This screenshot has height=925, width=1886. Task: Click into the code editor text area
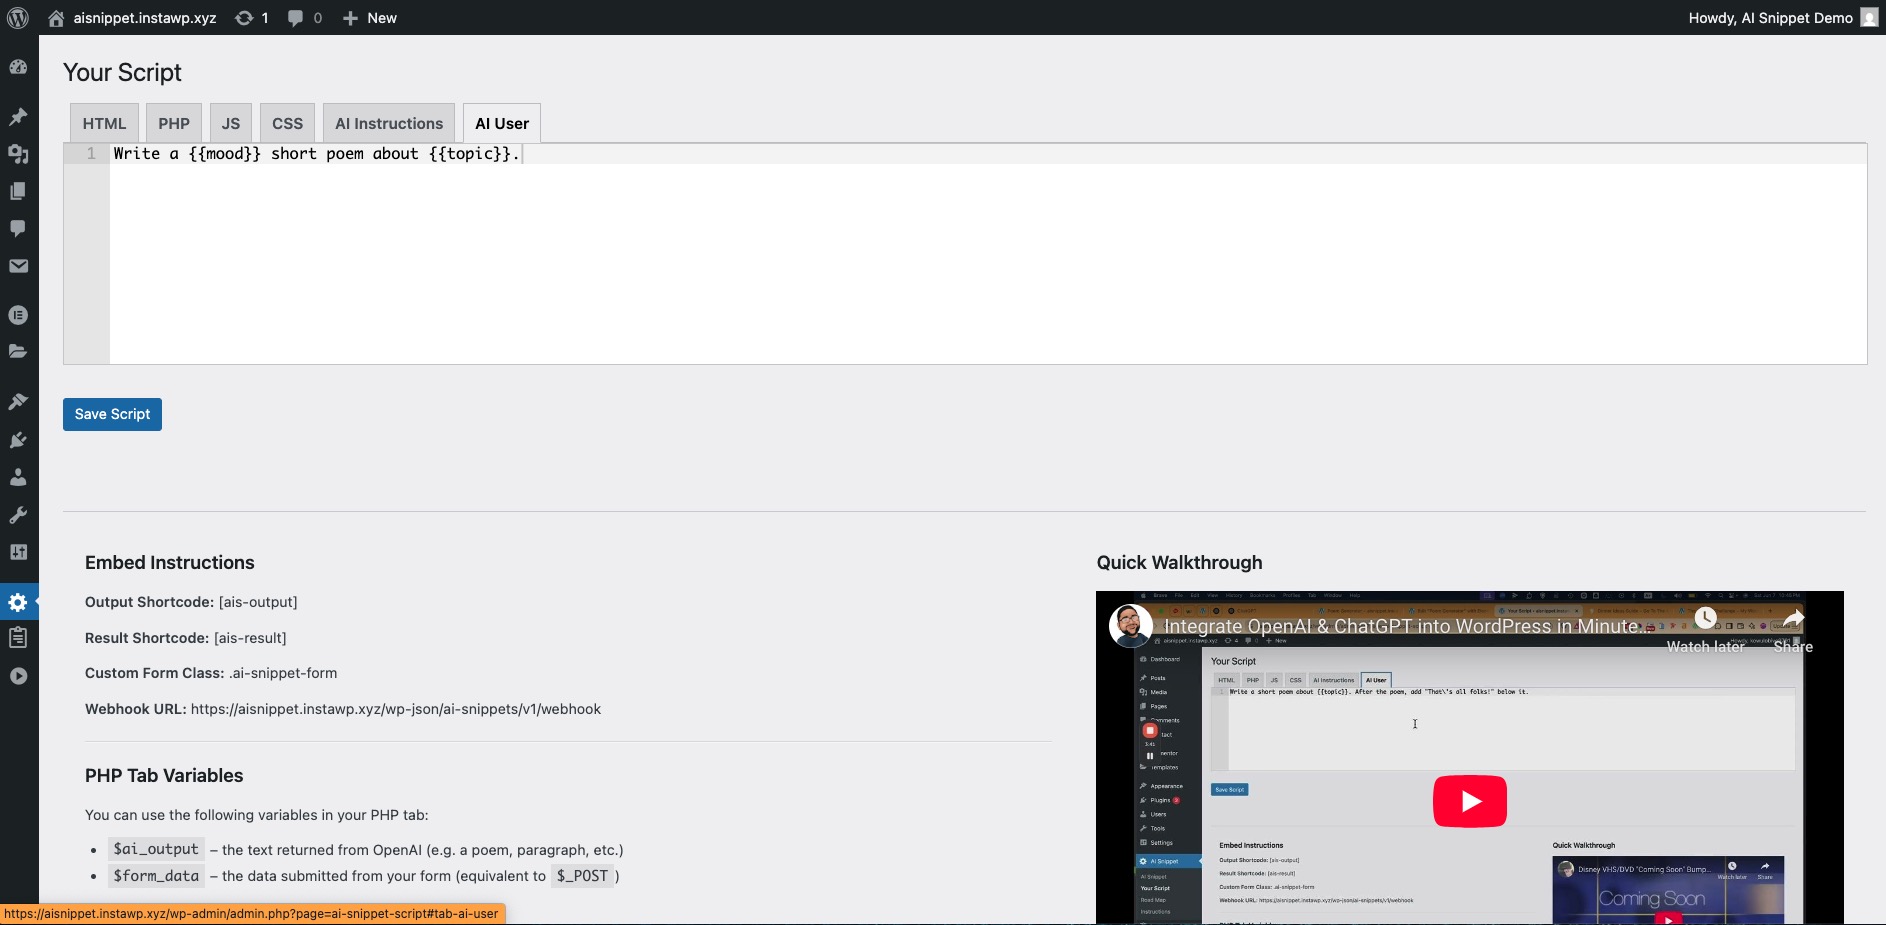[988, 254]
